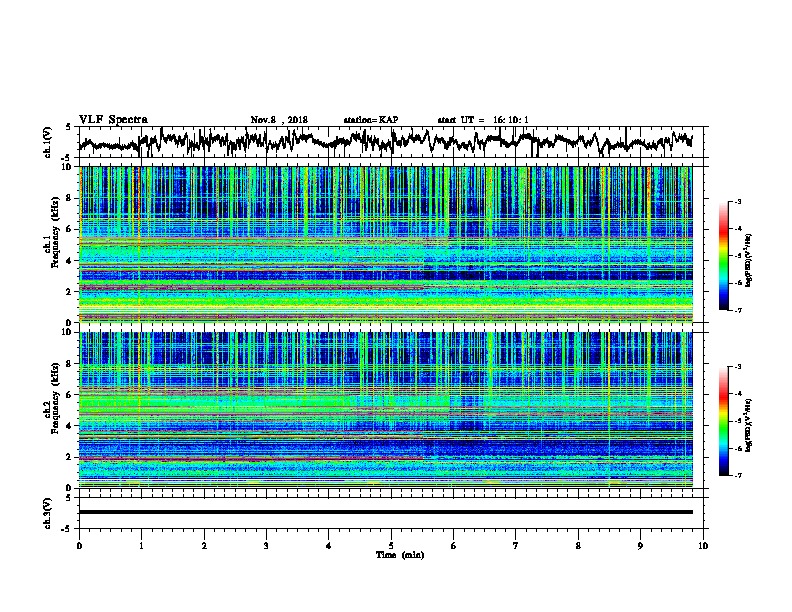Click the ch.1 voltage waveform trace
The height and width of the screenshot is (612, 792).
(x=385, y=141)
